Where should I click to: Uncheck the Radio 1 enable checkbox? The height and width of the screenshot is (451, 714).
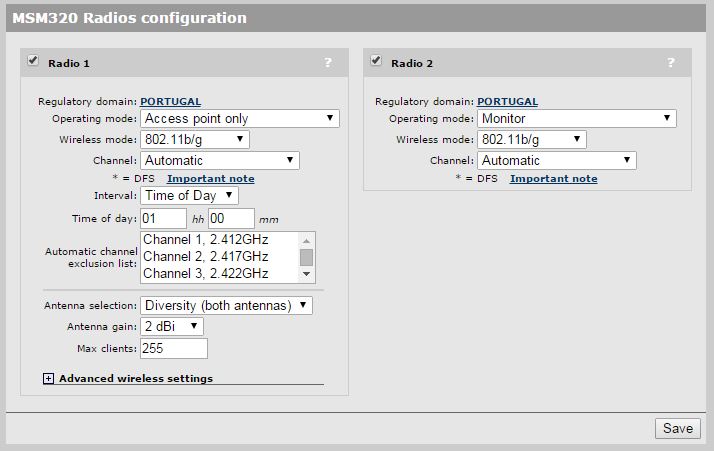[x=33, y=60]
